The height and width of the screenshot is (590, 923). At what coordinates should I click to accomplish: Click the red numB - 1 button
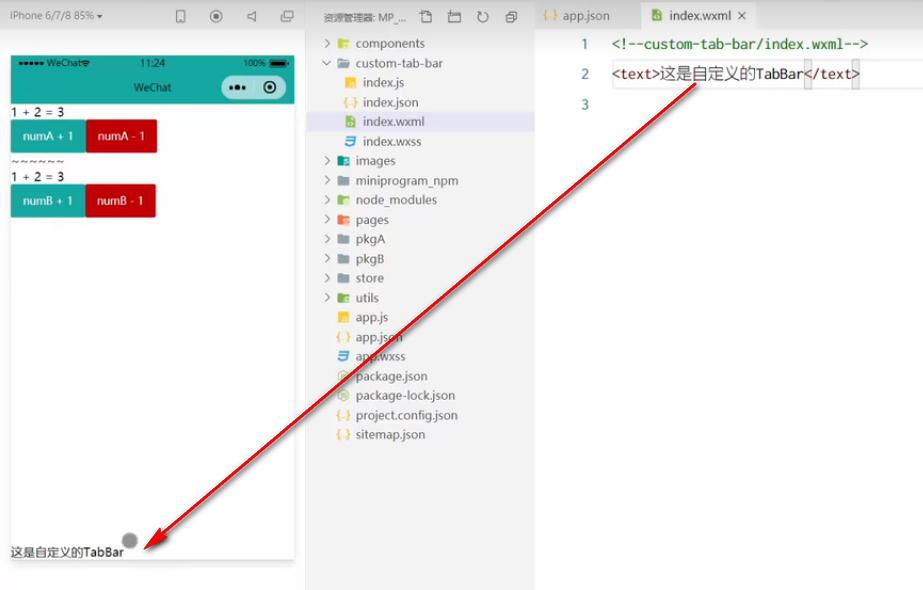coord(120,201)
